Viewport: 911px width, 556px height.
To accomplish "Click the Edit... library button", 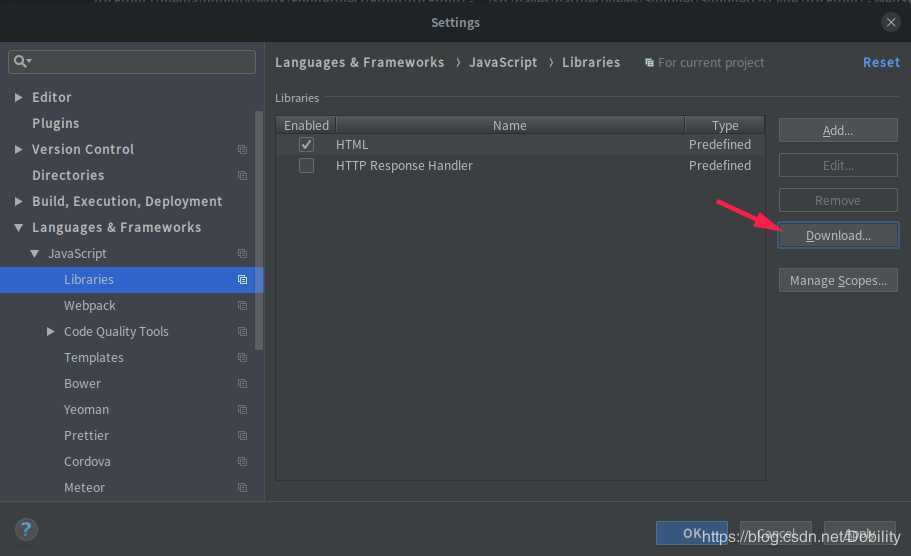I will tap(838, 165).
